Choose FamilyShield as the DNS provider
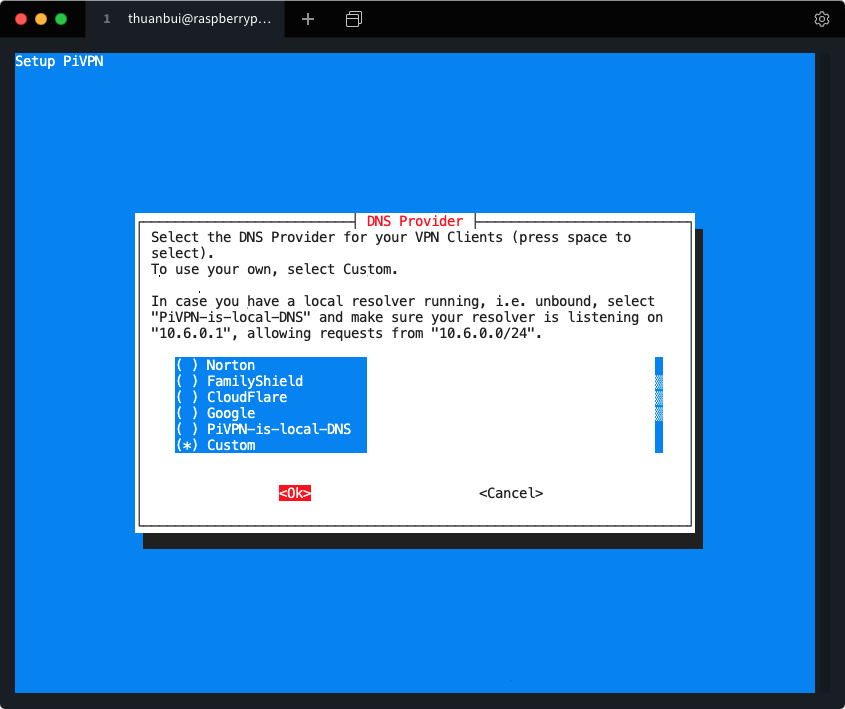Viewport: 845px width, 709px height. (x=254, y=381)
